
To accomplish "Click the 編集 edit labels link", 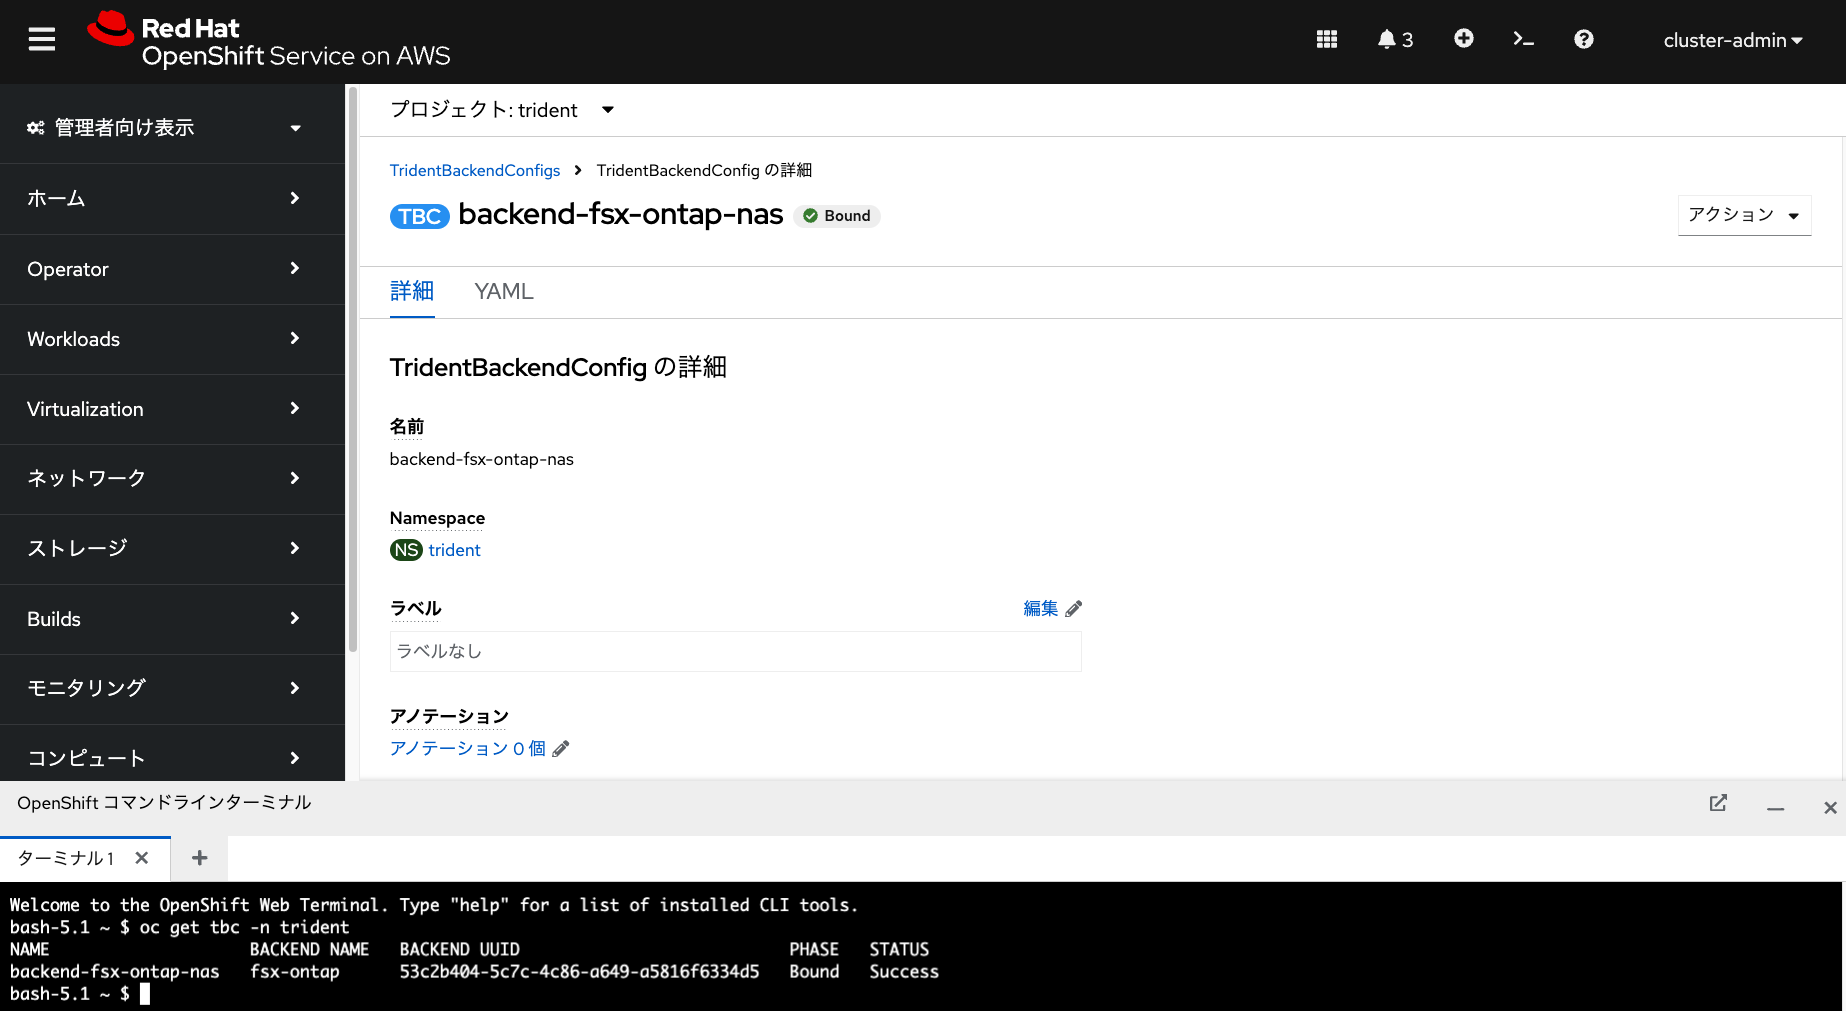I will [x=1040, y=608].
